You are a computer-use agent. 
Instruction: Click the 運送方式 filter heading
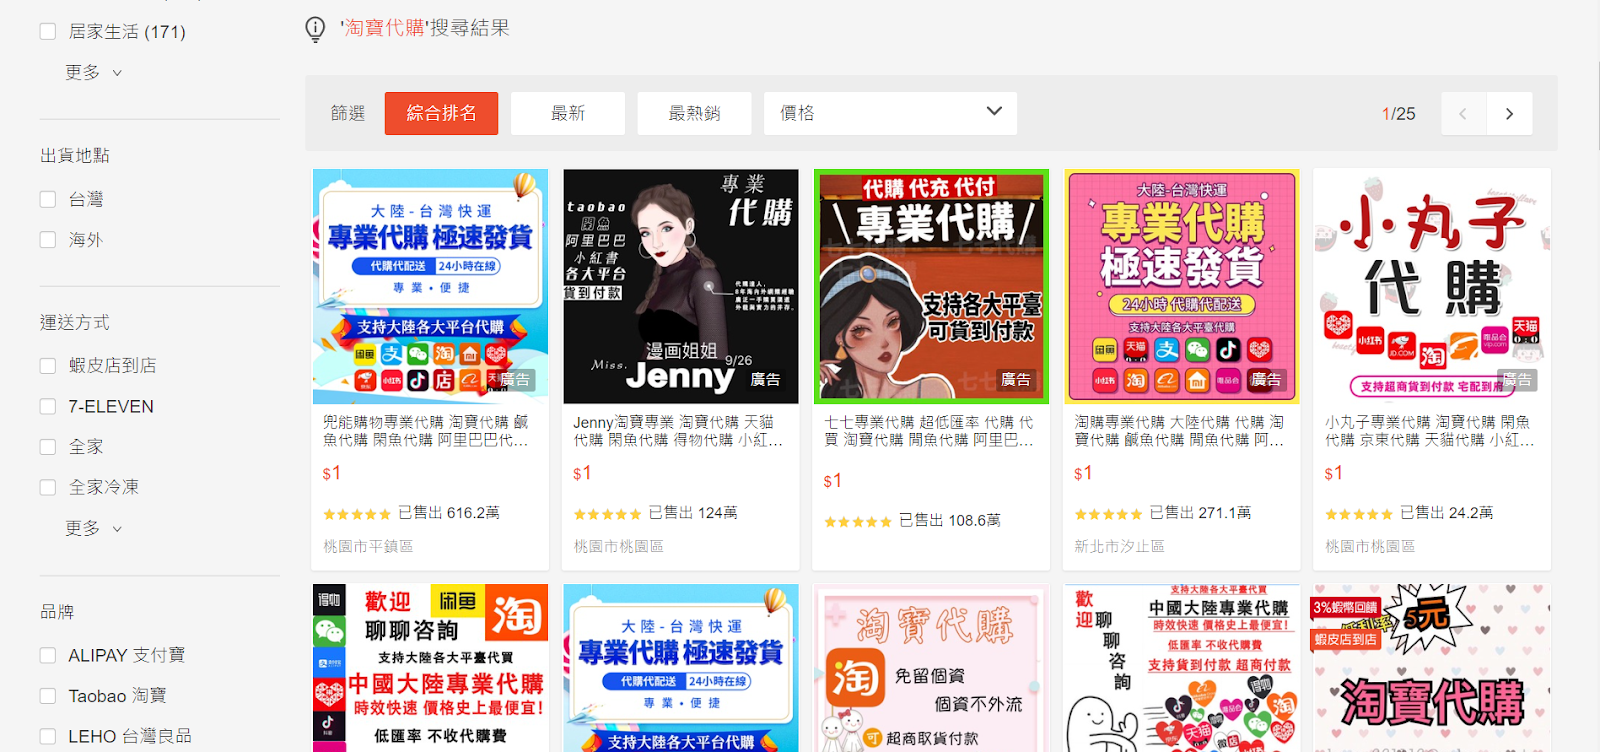[75, 323]
